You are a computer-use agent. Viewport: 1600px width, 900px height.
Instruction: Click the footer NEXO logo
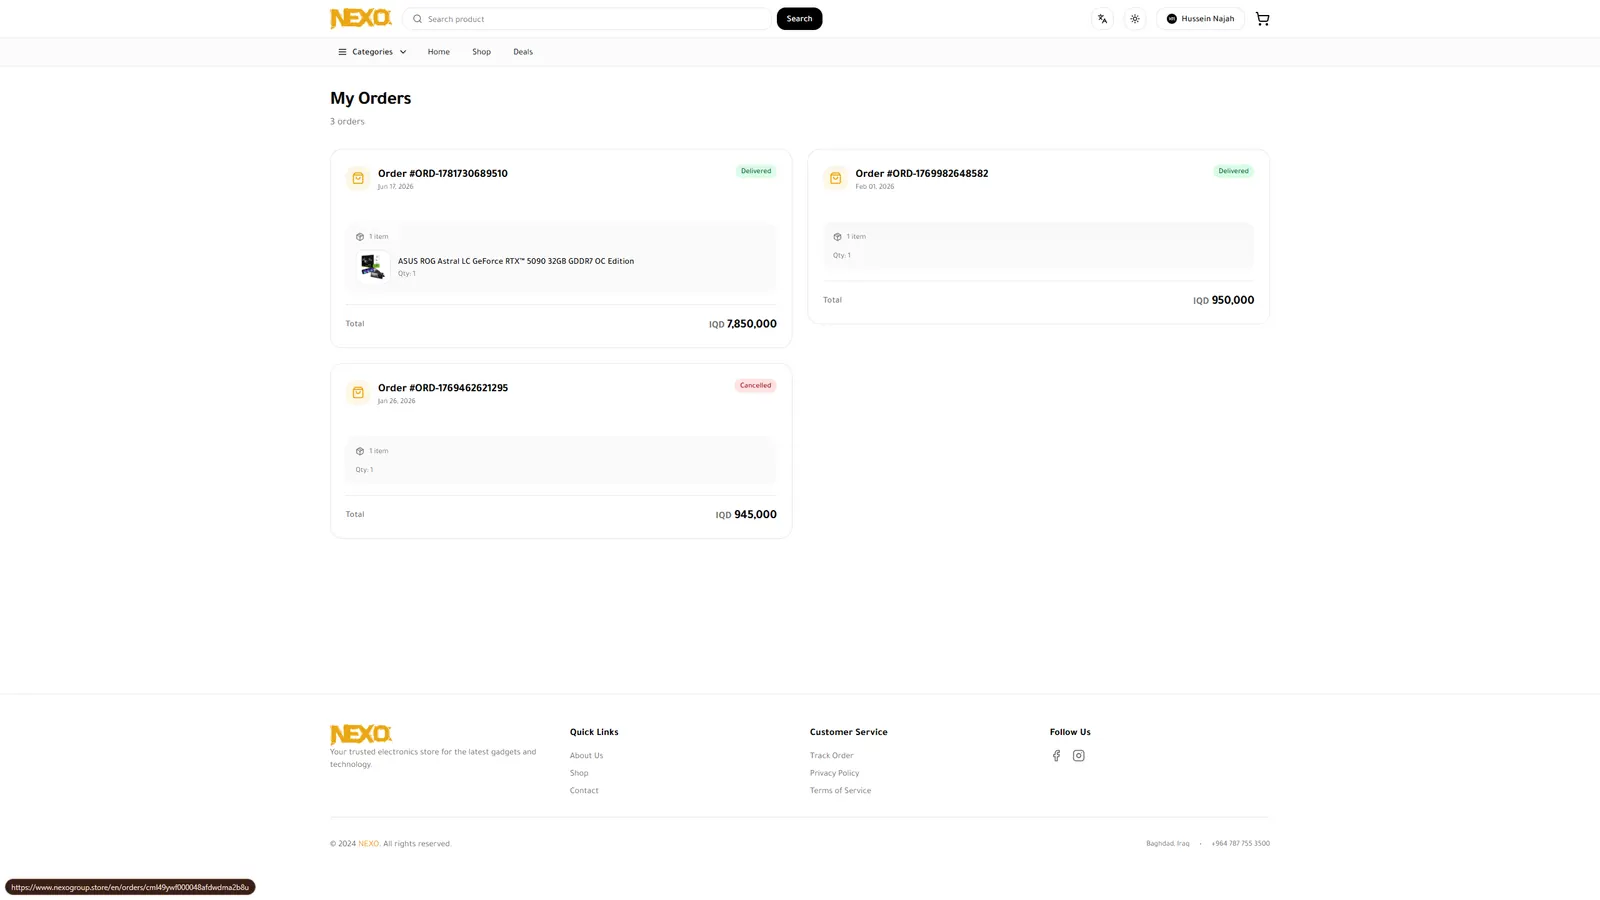tap(361, 734)
